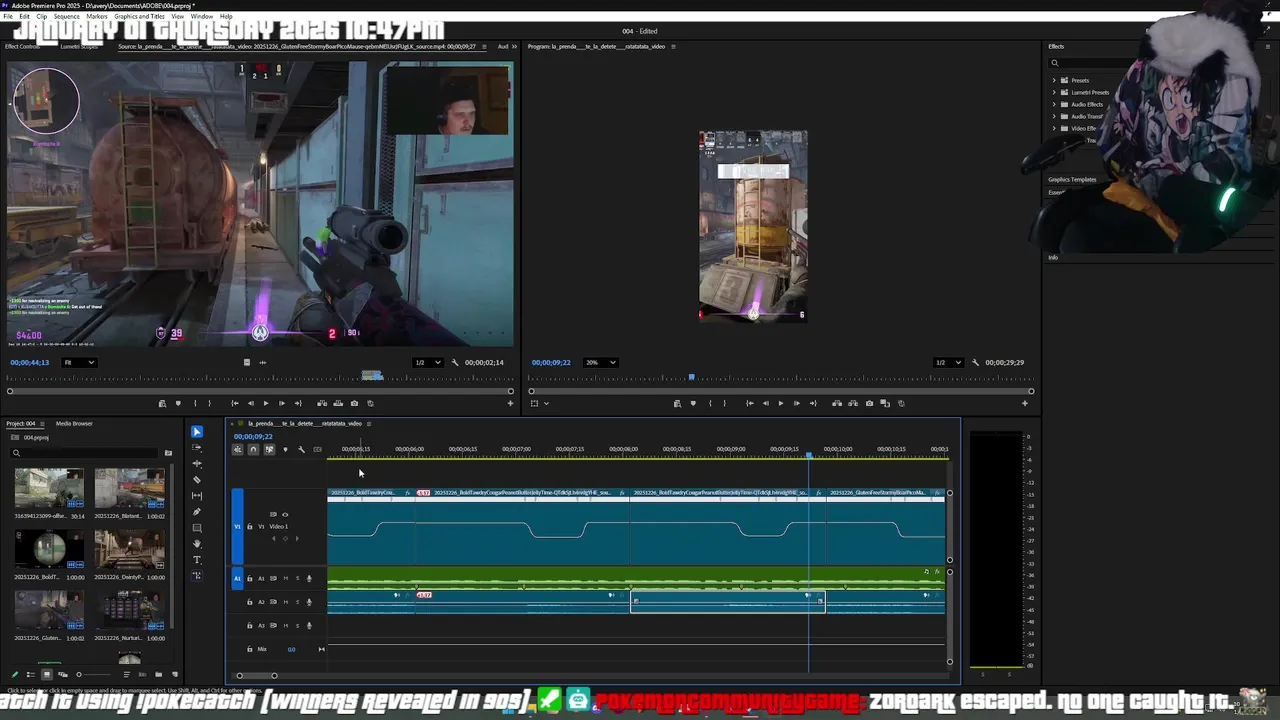Expand Audio Effects folder in Effects panel
1280x720 pixels.
[x=1054, y=104]
